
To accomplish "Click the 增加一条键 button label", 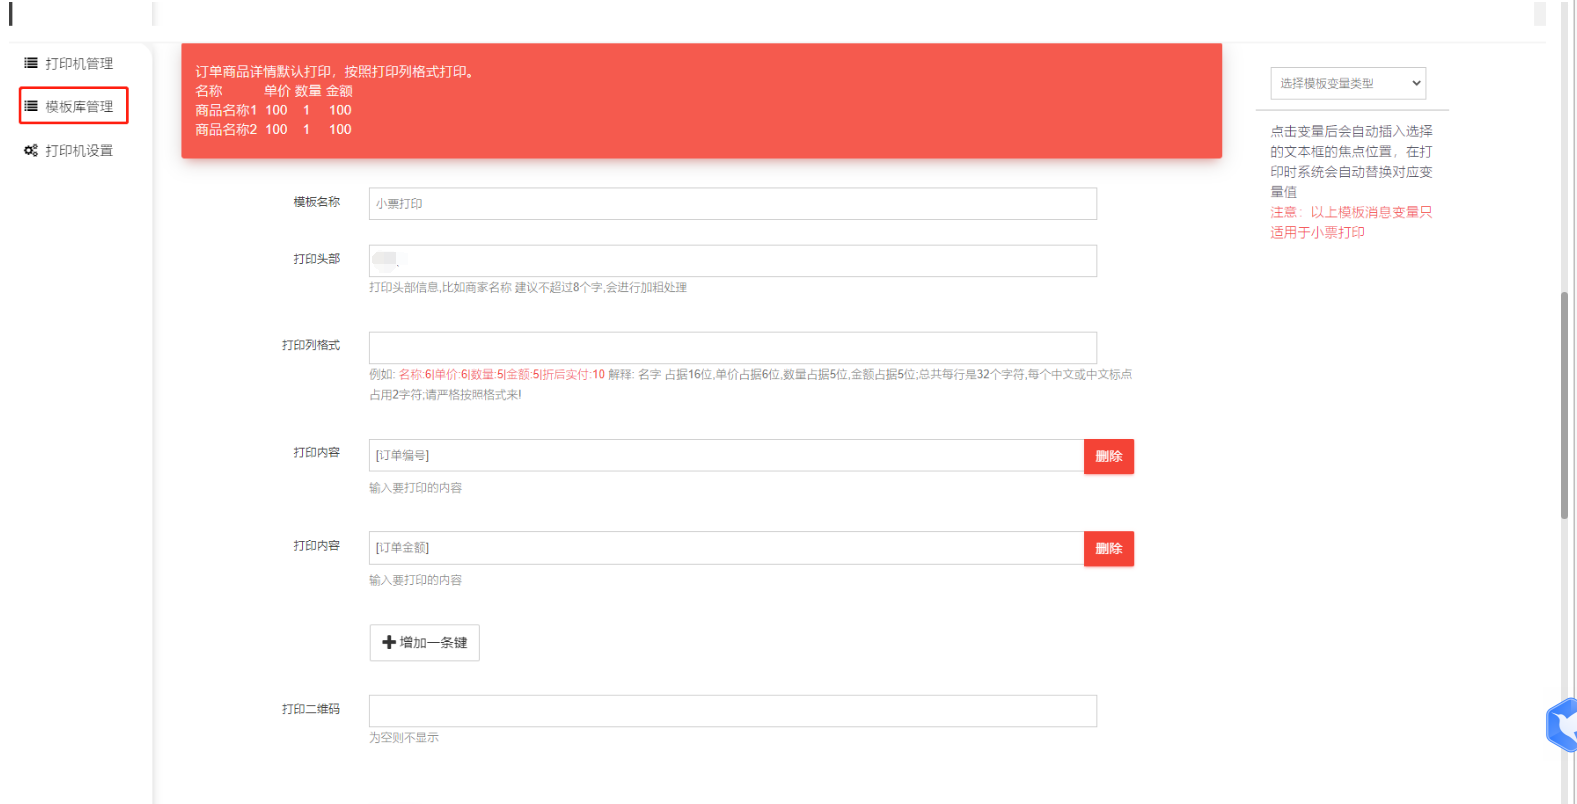I will click(434, 643).
